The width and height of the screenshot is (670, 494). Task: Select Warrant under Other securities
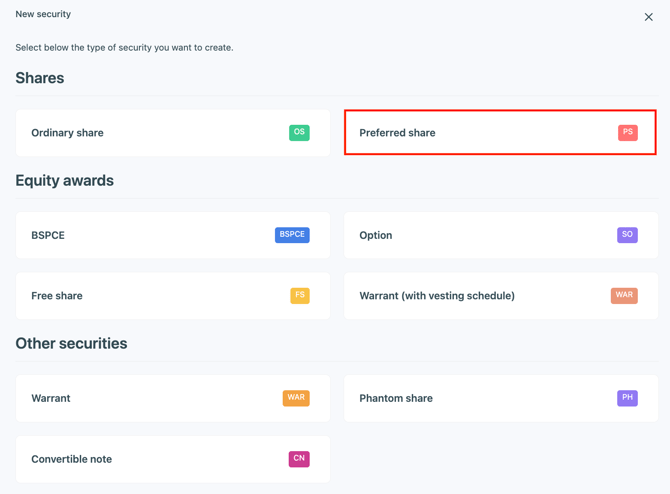click(x=150, y=399)
